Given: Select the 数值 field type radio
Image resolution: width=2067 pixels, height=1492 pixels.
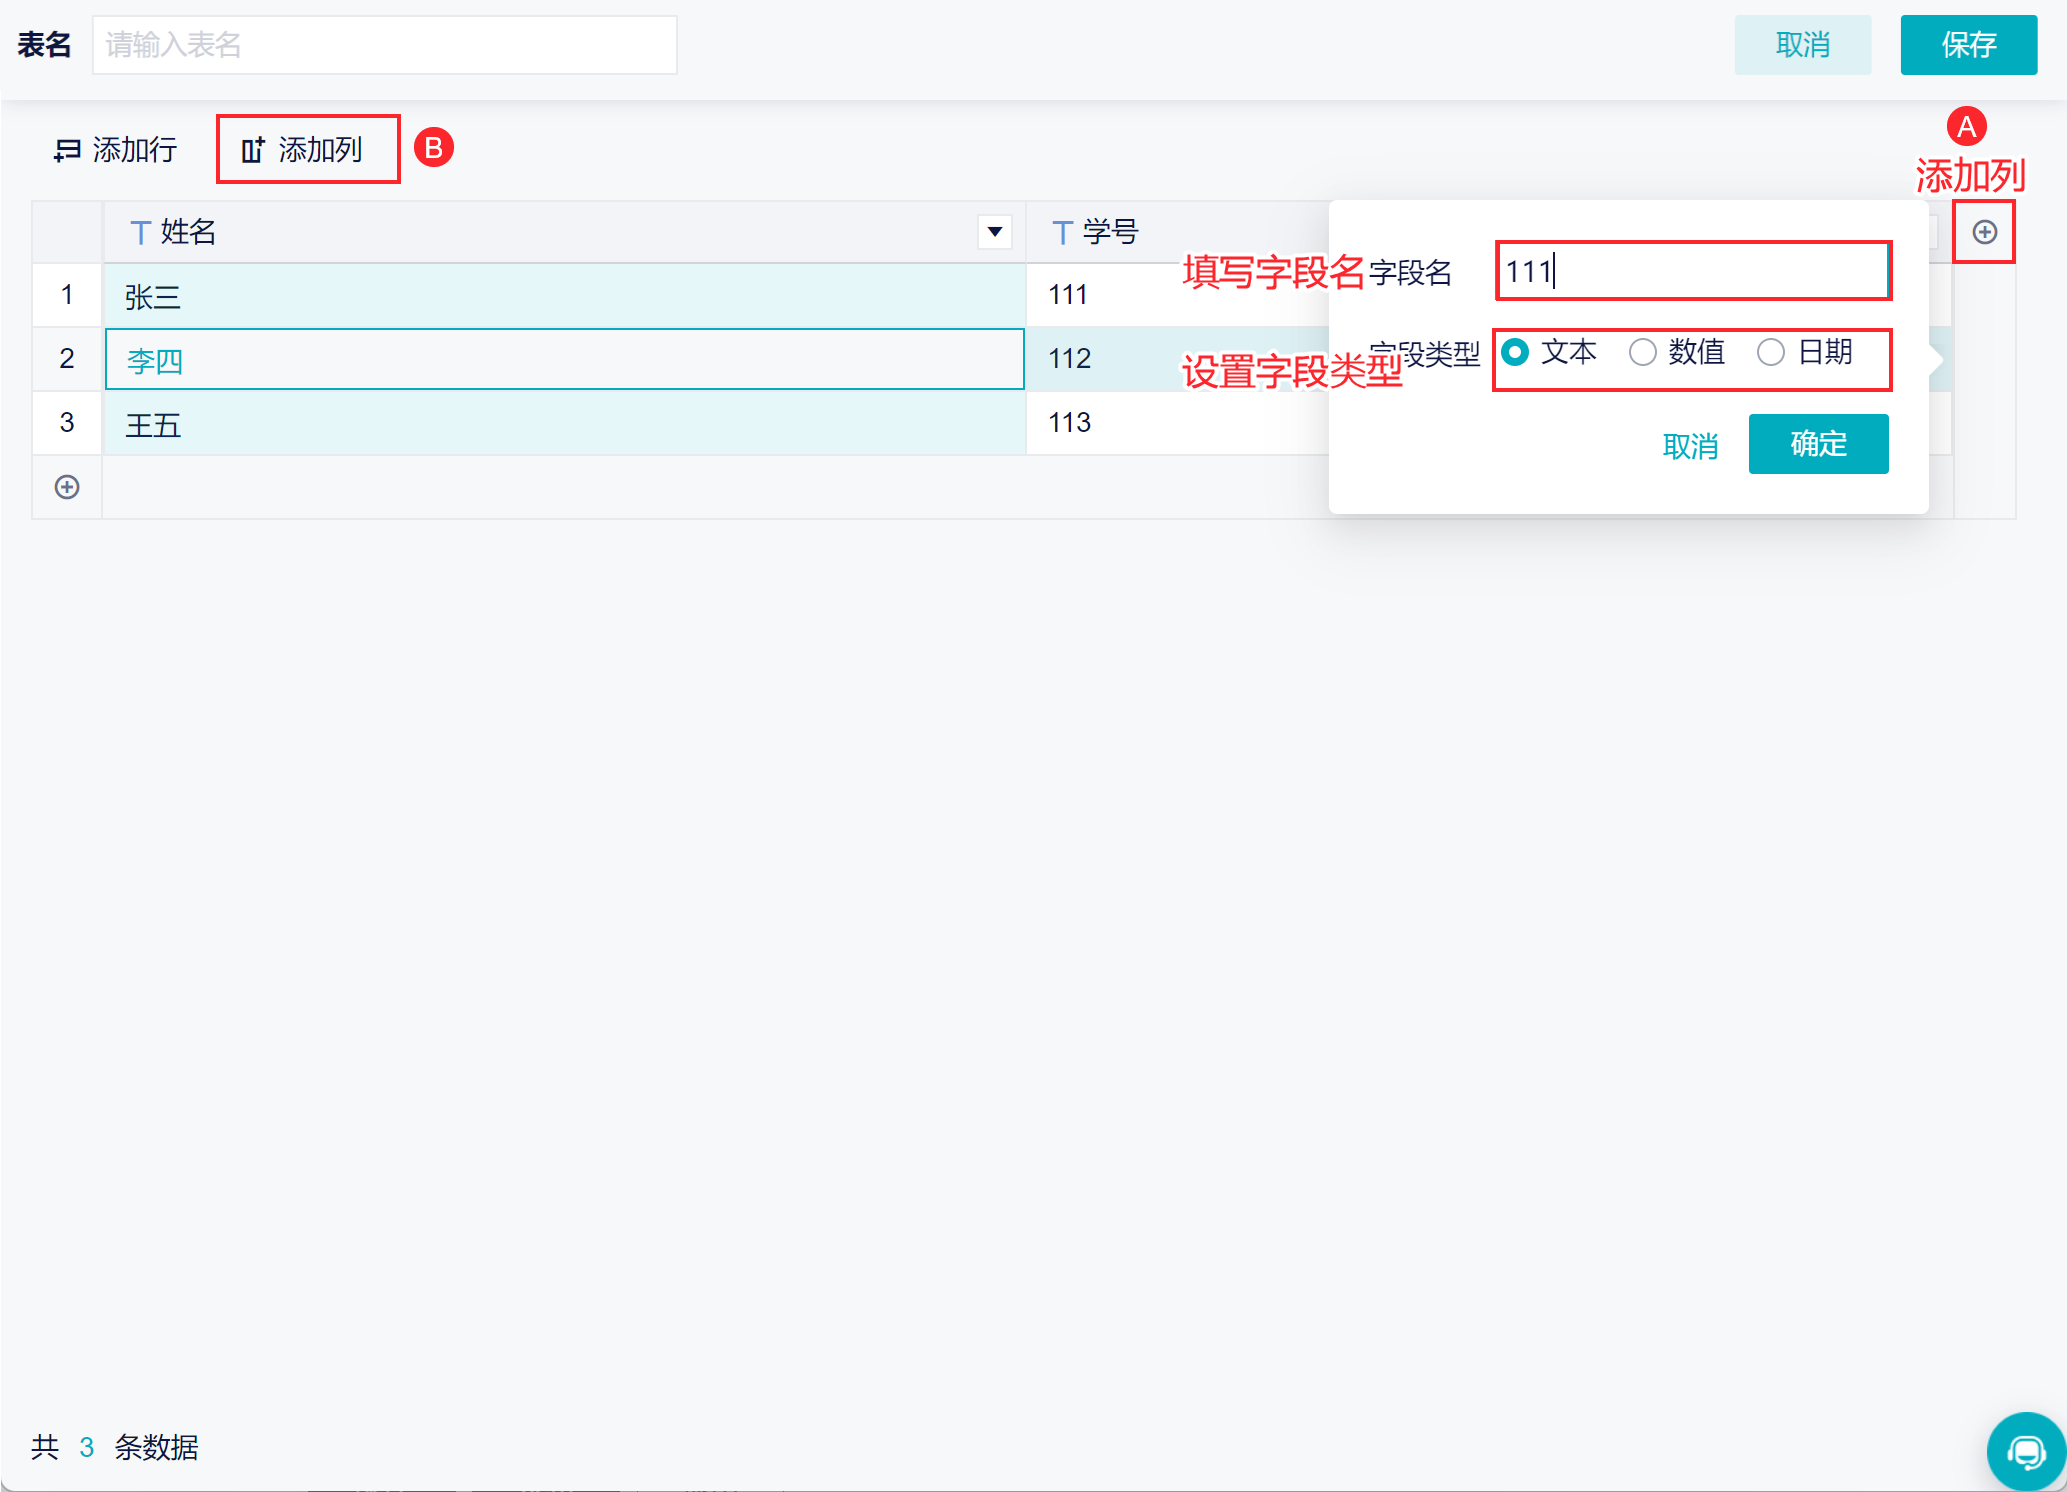Looking at the screenshot, I should [1642, 352].
